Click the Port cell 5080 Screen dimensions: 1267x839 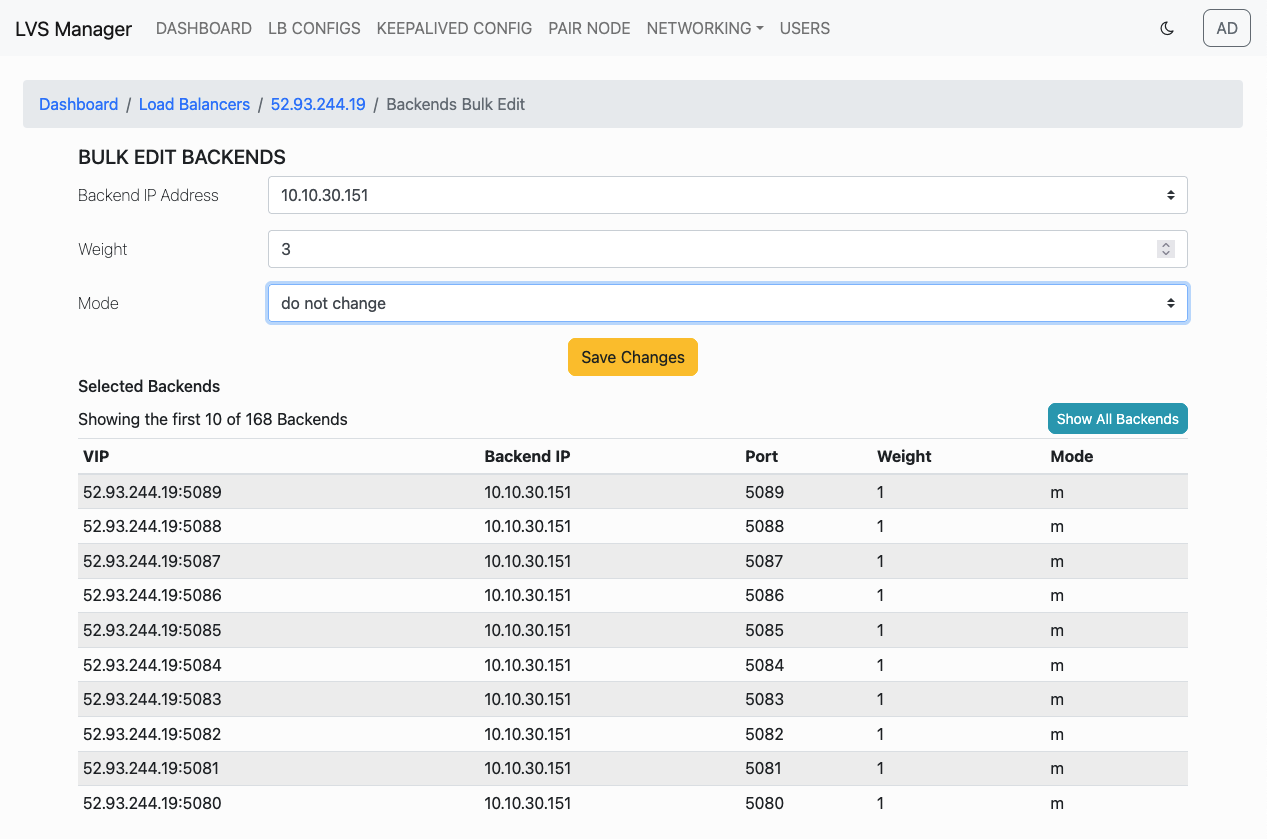pyautogui.click(x=764, y=803)
